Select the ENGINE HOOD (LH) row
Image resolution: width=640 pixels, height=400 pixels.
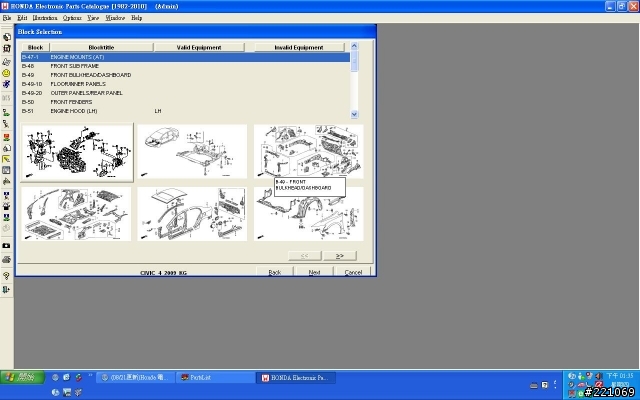click(x=185, y=111)
